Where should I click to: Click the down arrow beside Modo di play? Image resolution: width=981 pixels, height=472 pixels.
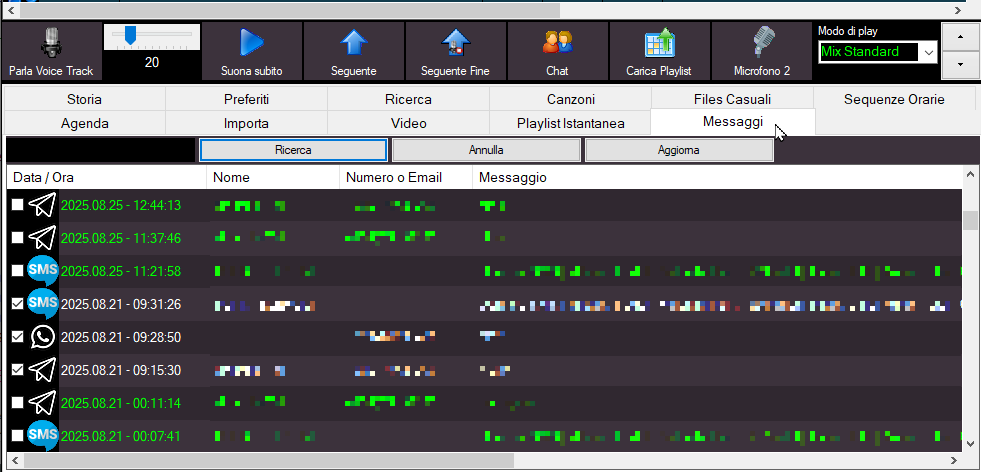click(x=961, y=64)
